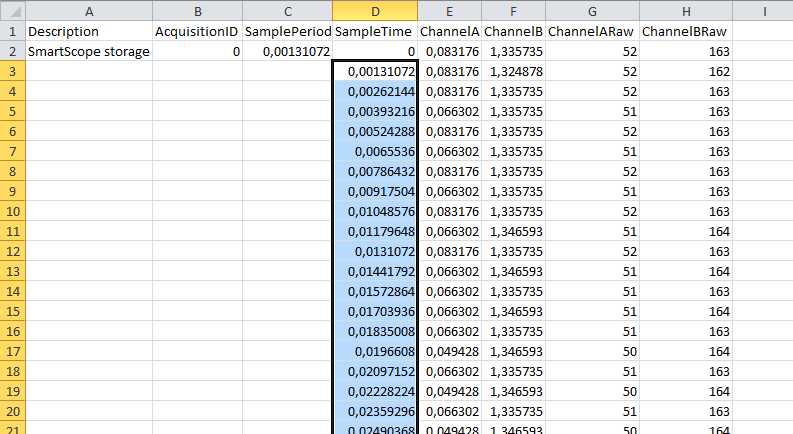This screenshot has height=434, width=793.
Task: Select the column A header
Action: pyautogui.click(x=89, y=11)
